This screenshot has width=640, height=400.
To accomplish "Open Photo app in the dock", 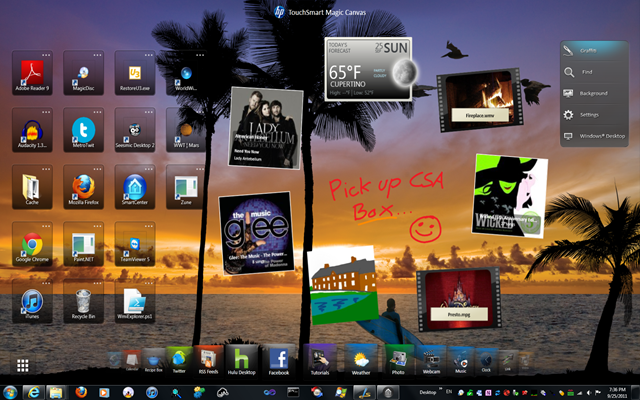I will click(398, 361).
